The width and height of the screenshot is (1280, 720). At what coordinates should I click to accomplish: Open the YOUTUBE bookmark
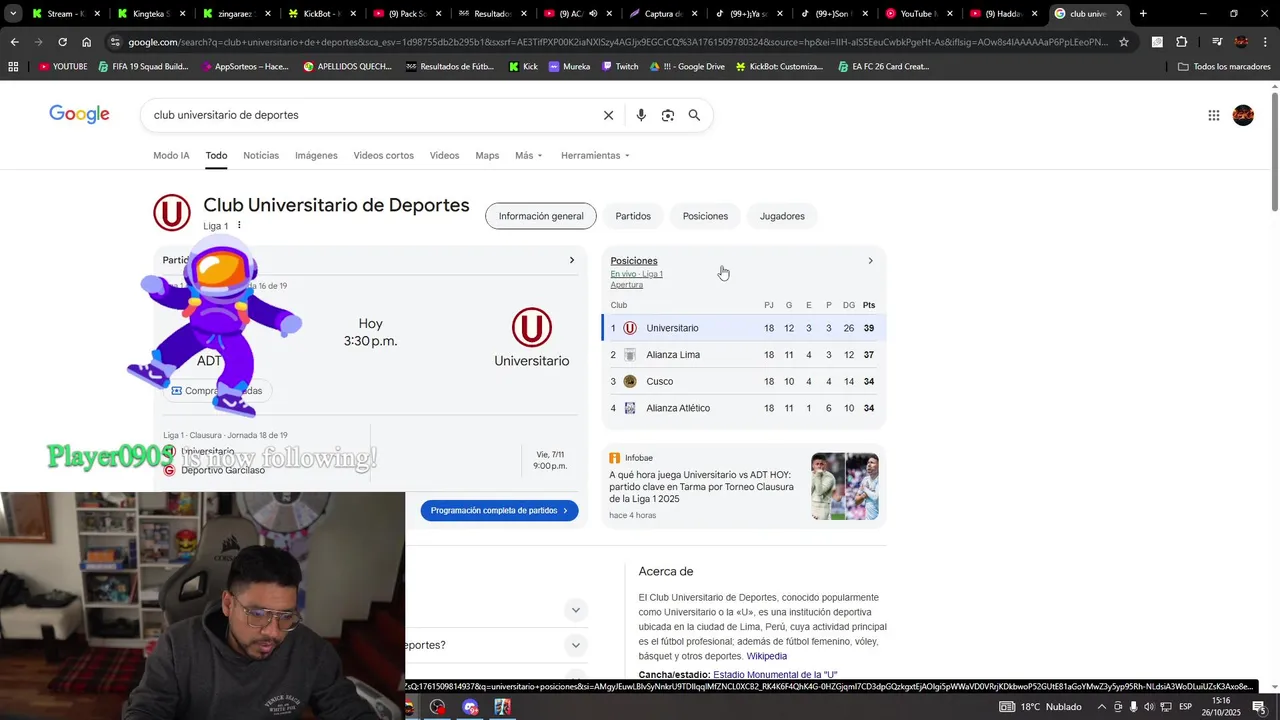click(x=63, y=66)
